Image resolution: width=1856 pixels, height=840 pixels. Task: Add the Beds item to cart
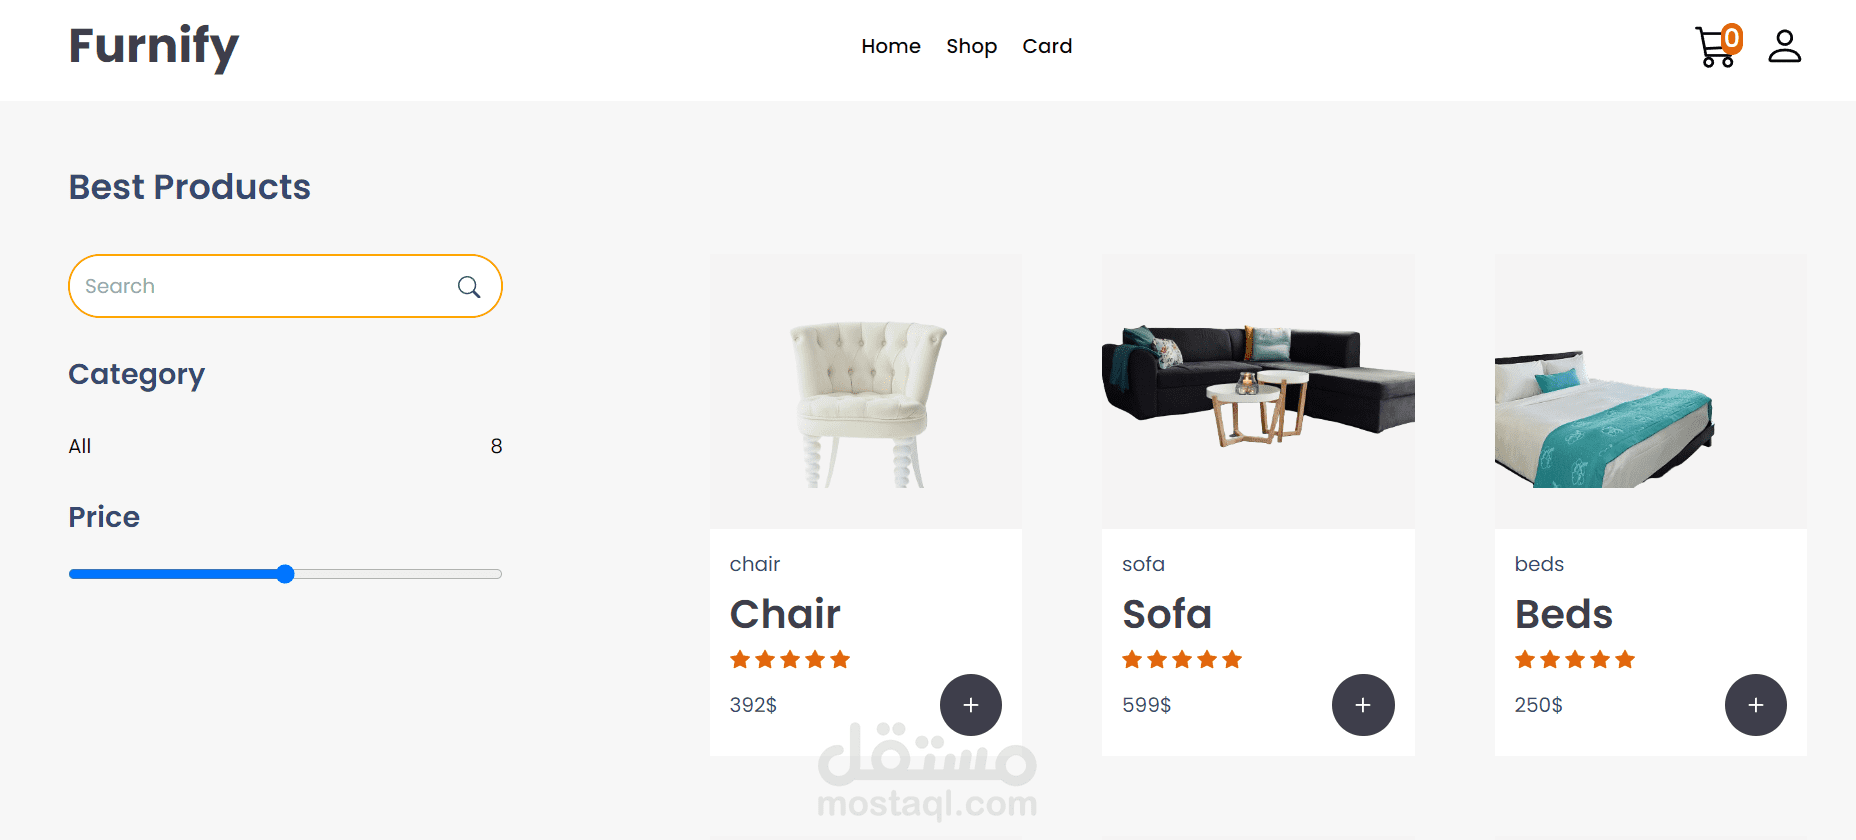coord(1756,705)
